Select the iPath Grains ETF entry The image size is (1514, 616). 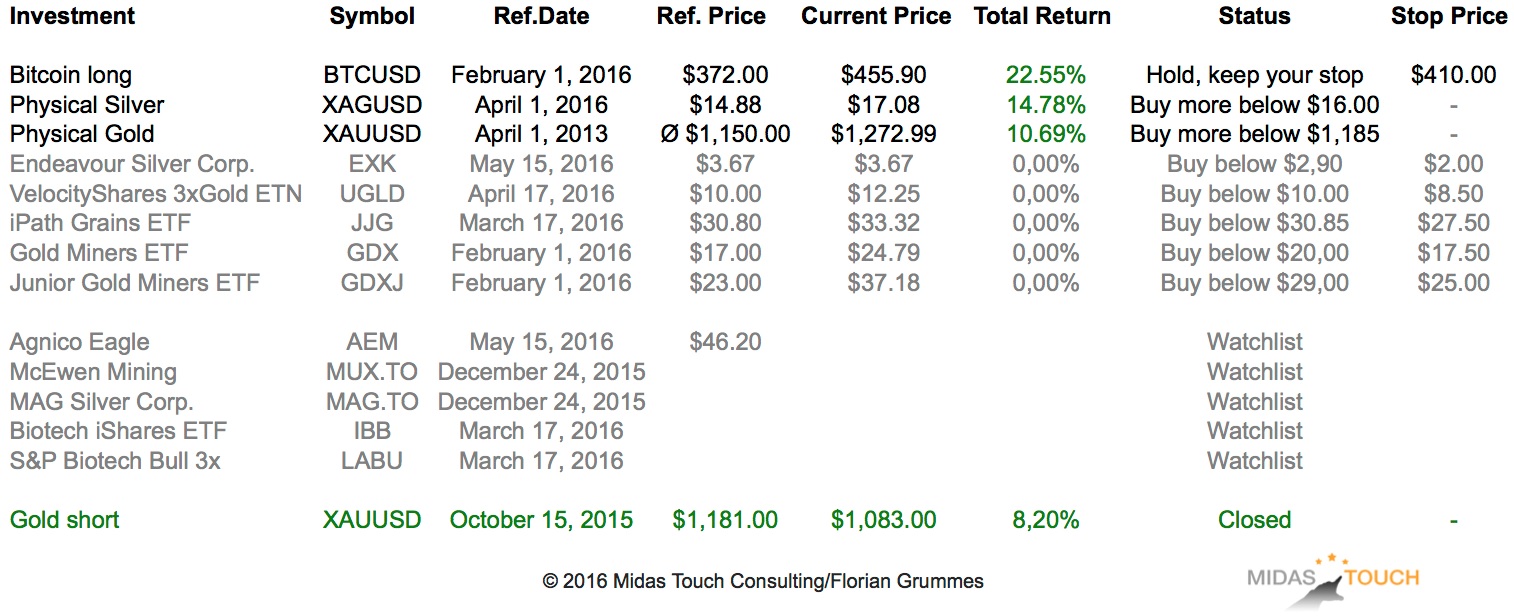[100, 223]
